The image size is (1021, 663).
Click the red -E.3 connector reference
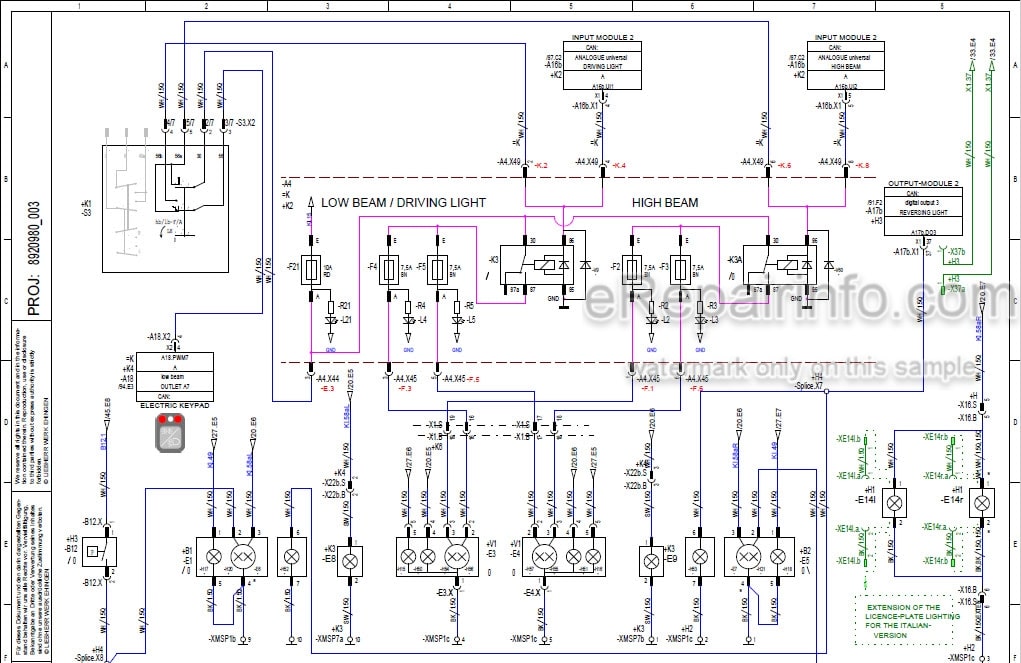(x=328, y=388)
